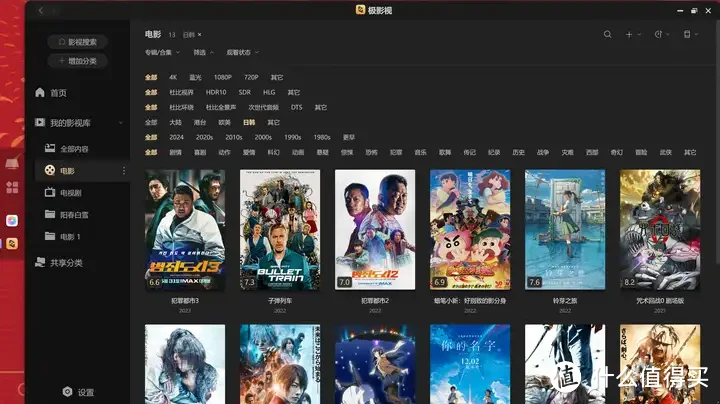Click the 影视搜索 search button
The image size is (720, 404).
tap(78, 42)
